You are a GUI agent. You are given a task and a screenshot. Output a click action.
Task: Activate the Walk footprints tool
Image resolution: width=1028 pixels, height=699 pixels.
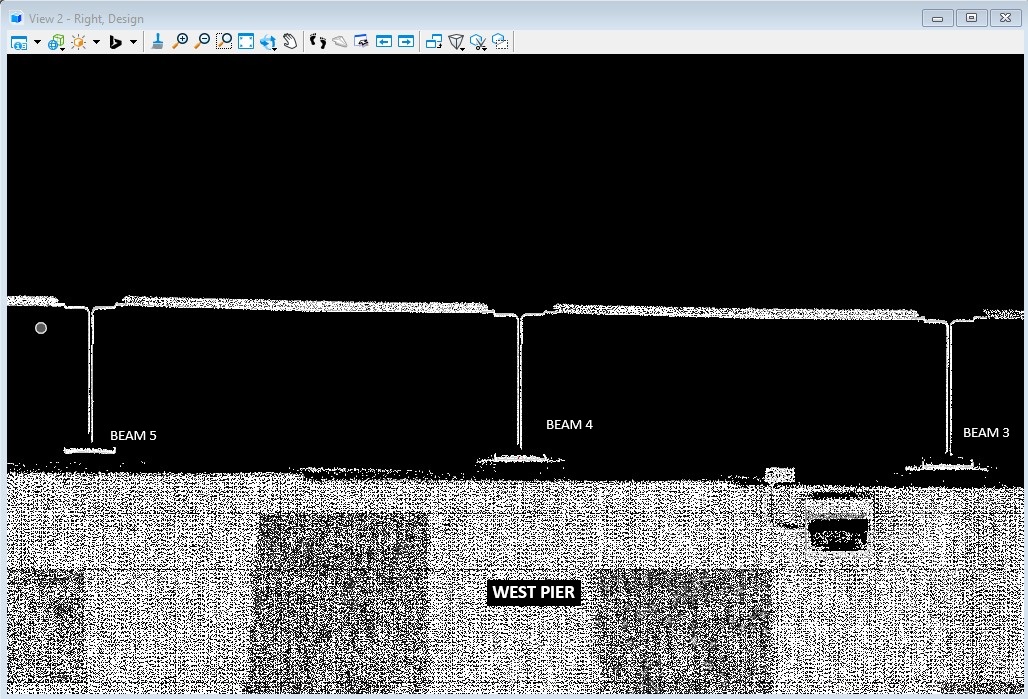[x=318, y=41]
